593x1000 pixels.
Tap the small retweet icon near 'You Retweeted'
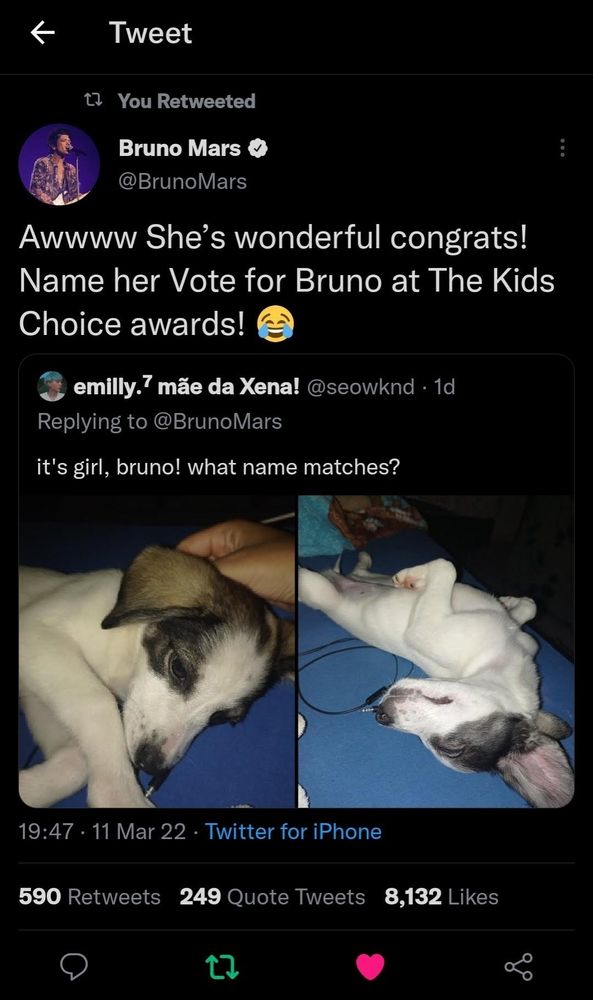[94, 100]
